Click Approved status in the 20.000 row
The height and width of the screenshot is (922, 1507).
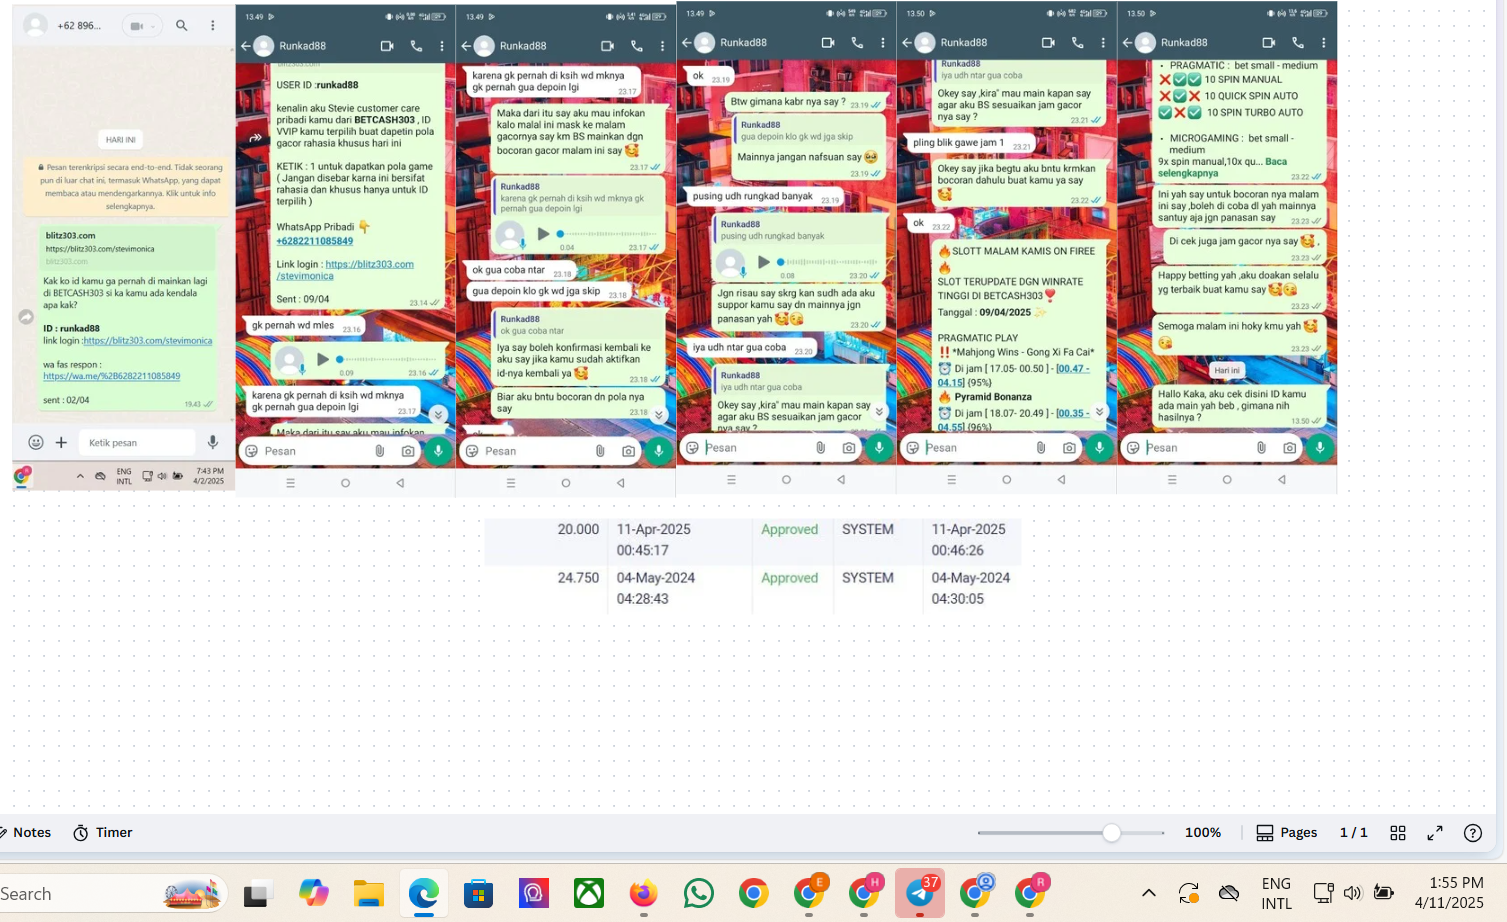(789, 529)
